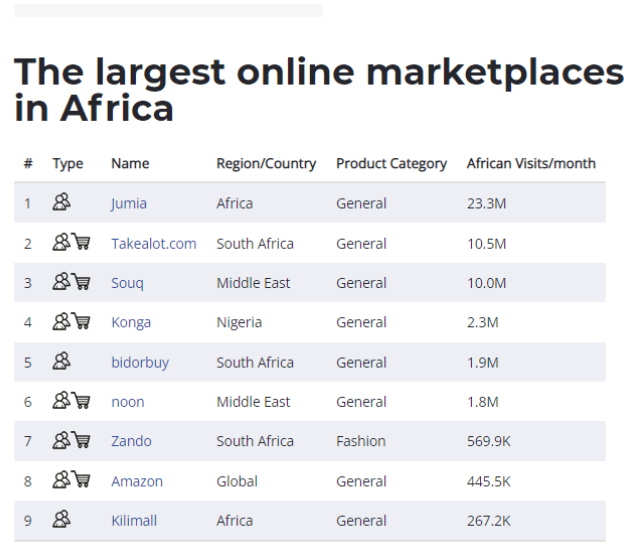Click the type icon in Amazon row
Viewport: 628px width, 544px height.
(x=71, y=481)
